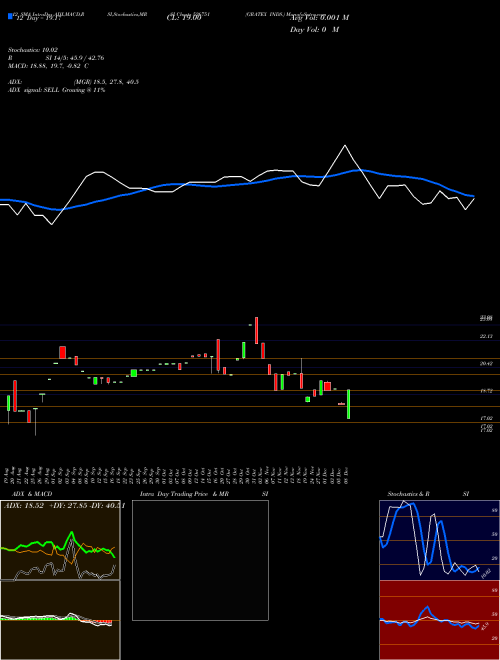
Task: Click the CL: 19.00 closing price text
Action: 183,18
